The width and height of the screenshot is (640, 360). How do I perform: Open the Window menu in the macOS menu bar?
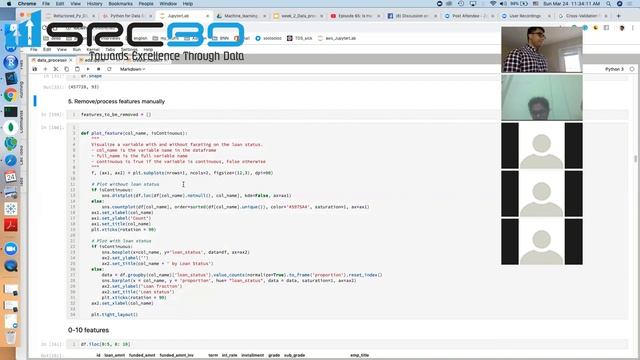click(168, 4)
